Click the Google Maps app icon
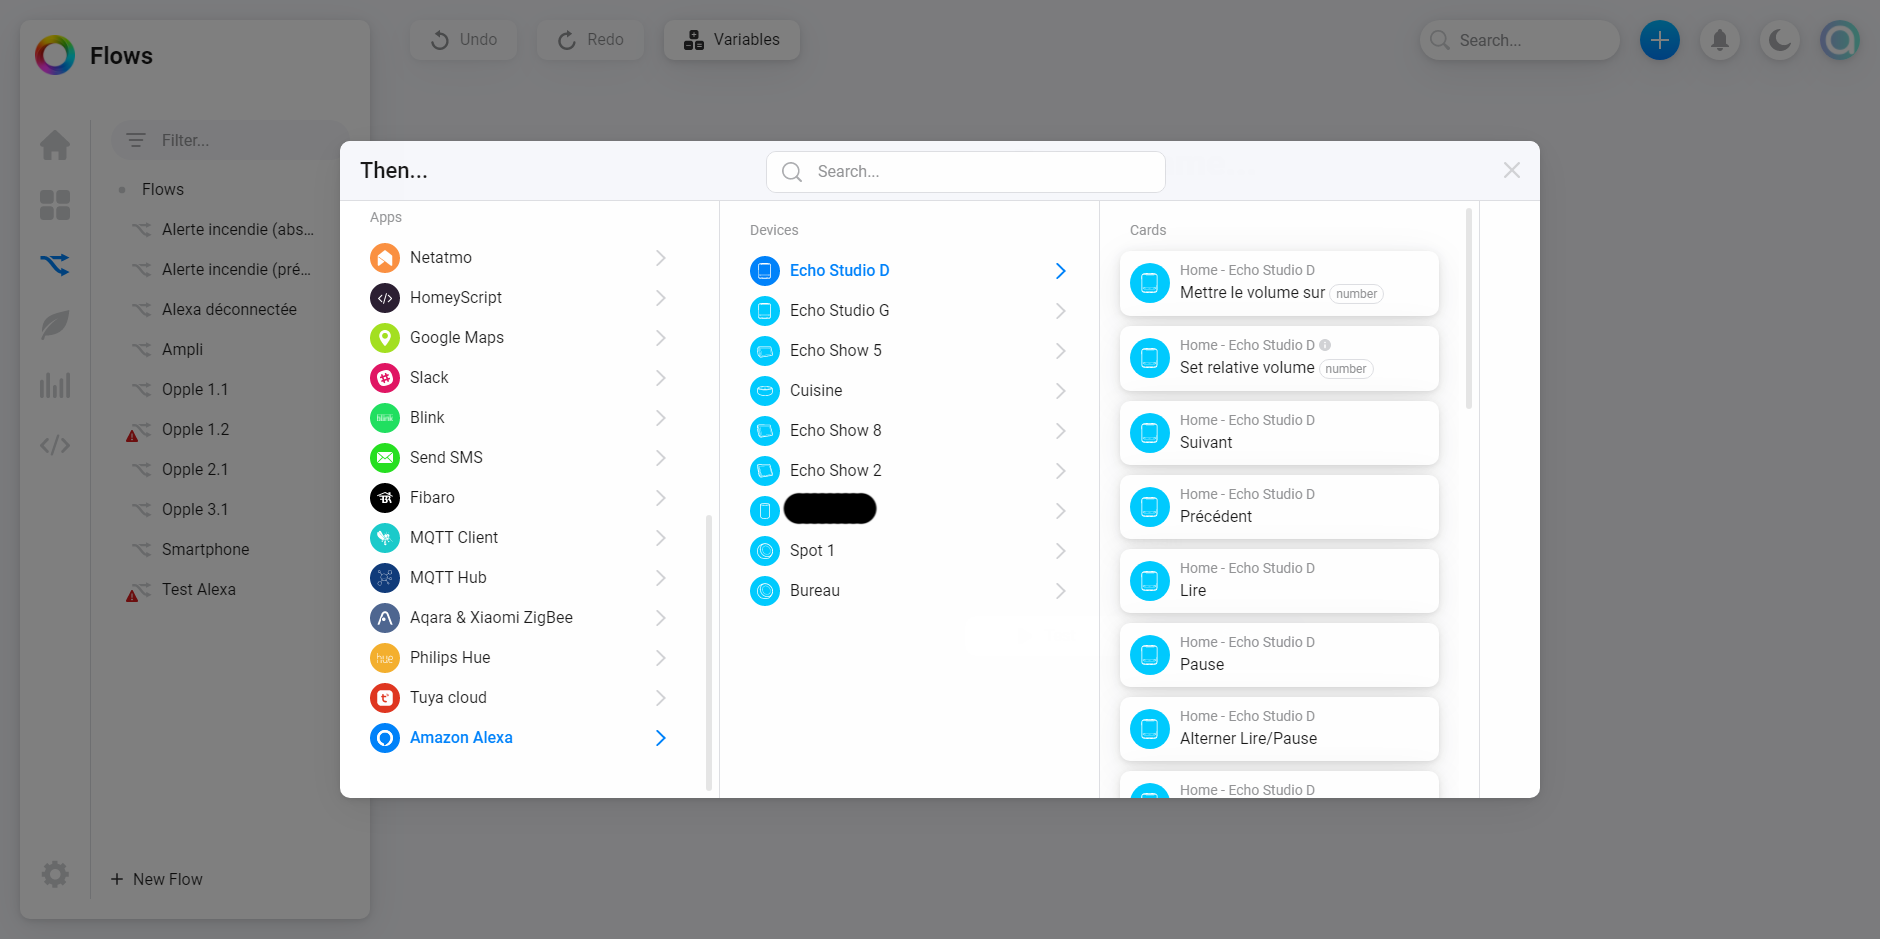Viewport: 1880px width, 939px height. (385, 338)
